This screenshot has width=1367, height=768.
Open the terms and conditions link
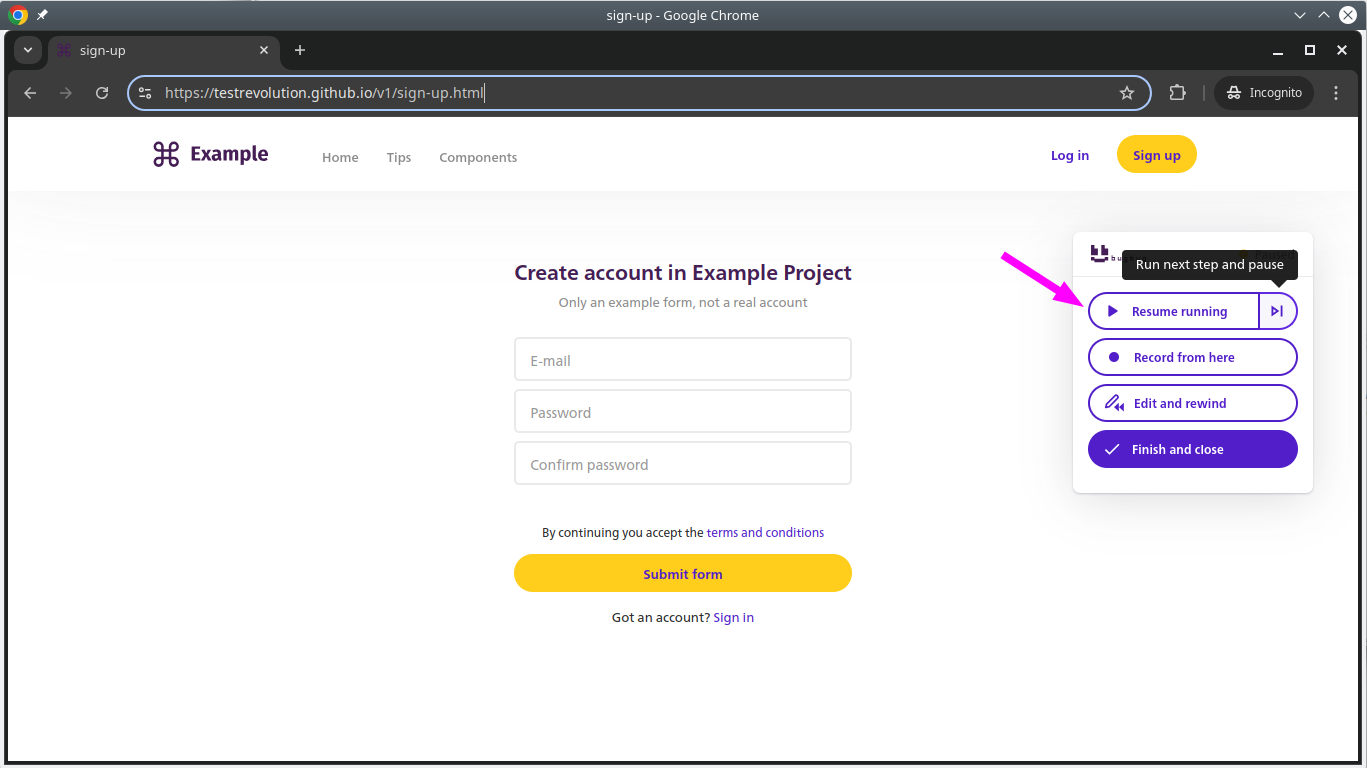tap(765, 533)
